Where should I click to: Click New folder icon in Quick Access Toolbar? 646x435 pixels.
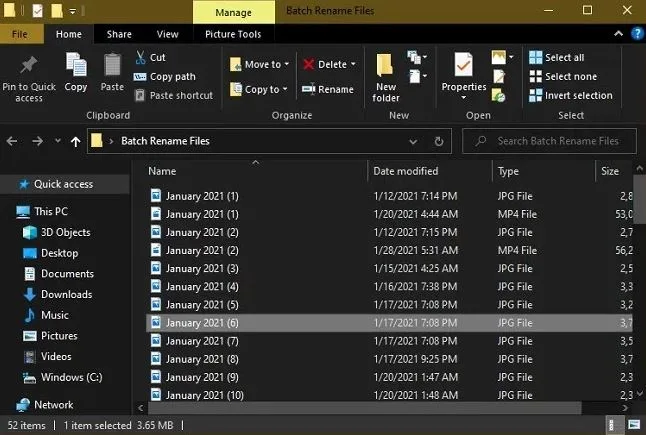57,11
